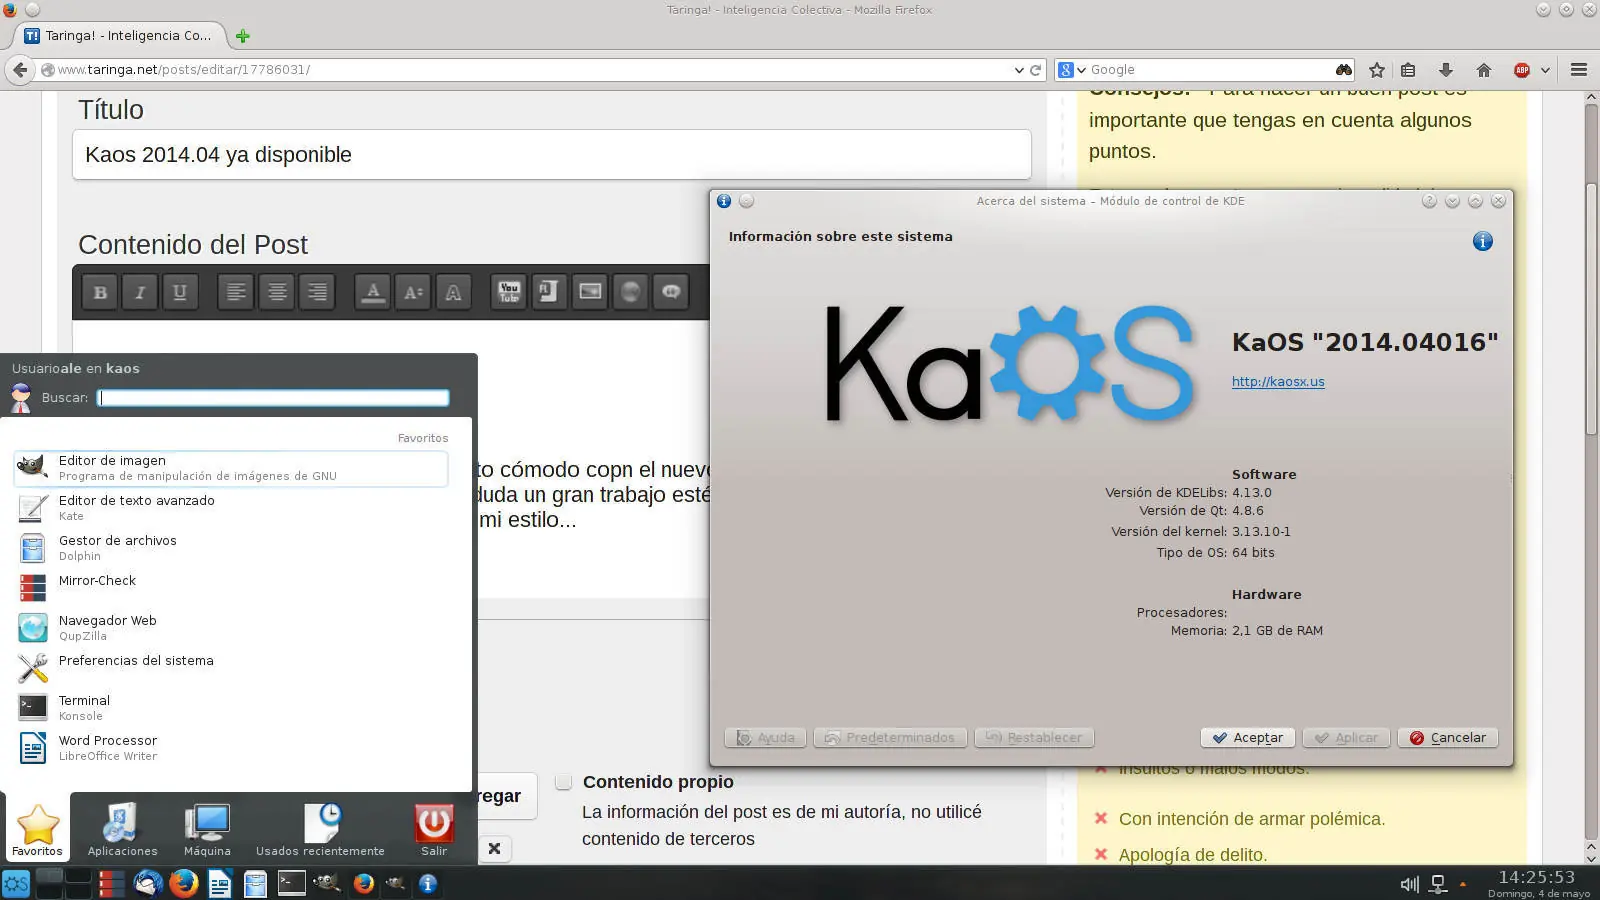Go to the Firefox home page
The image size is (1600, 900).
[x=1484, y=70]
